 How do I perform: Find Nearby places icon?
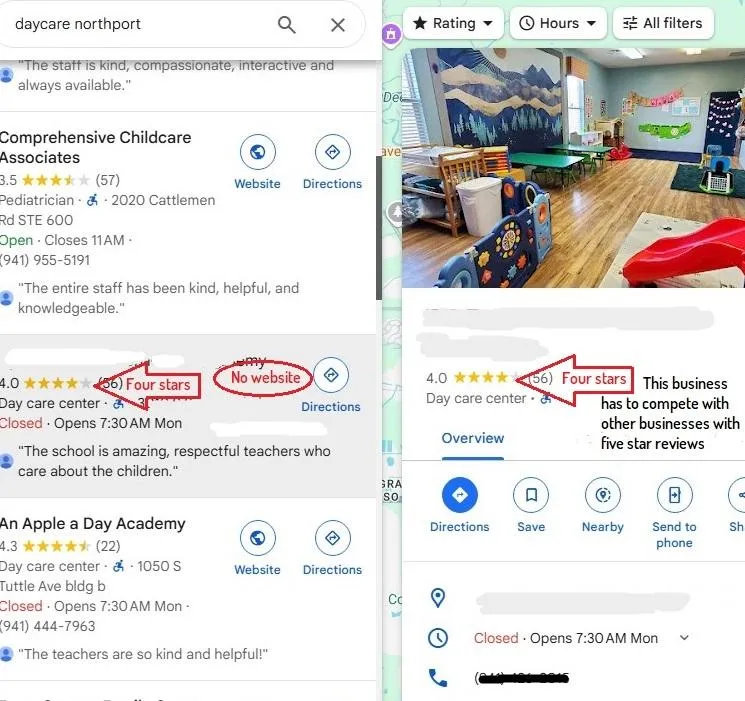point(603,495)
